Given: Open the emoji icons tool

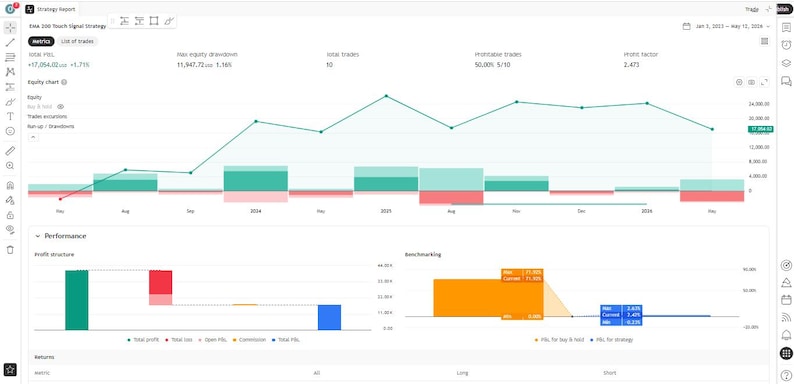Looking at the screenshot, I should click(x=10, y=131).
